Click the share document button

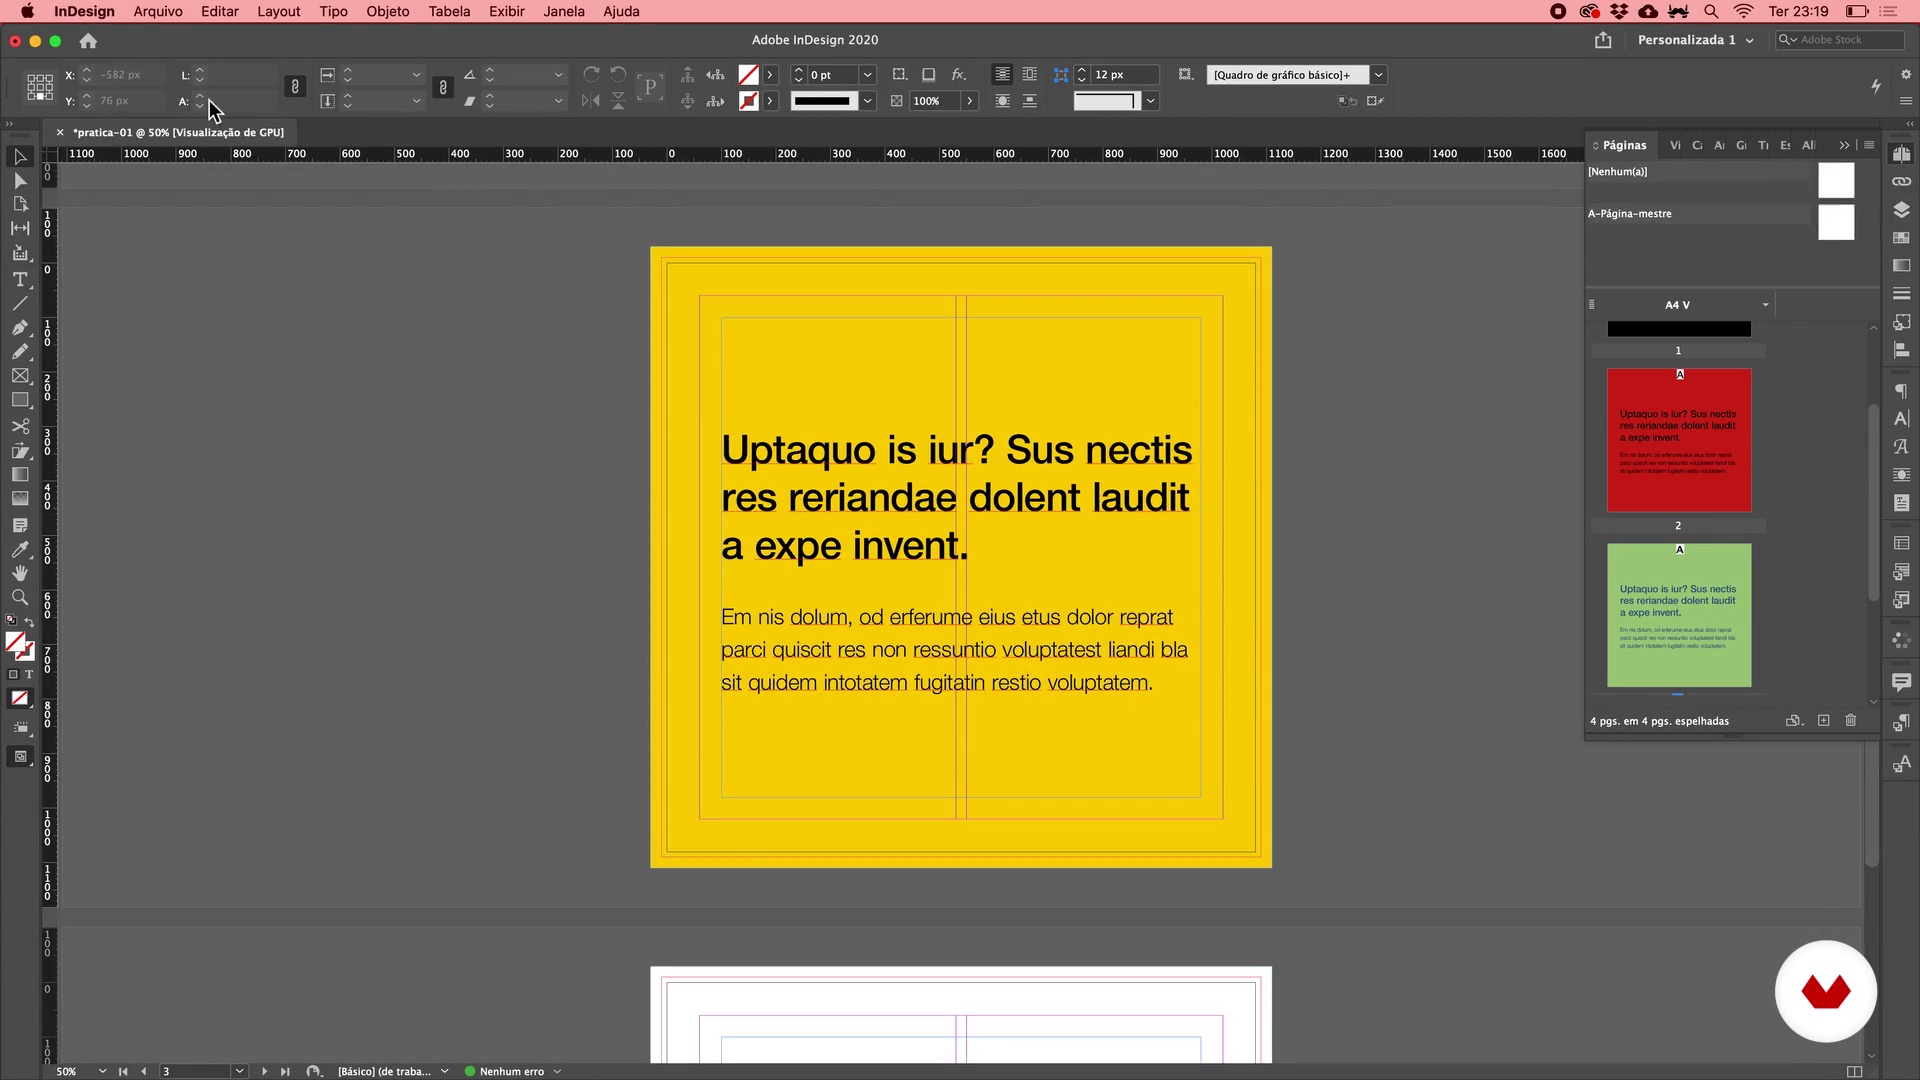pos(1603,40)
